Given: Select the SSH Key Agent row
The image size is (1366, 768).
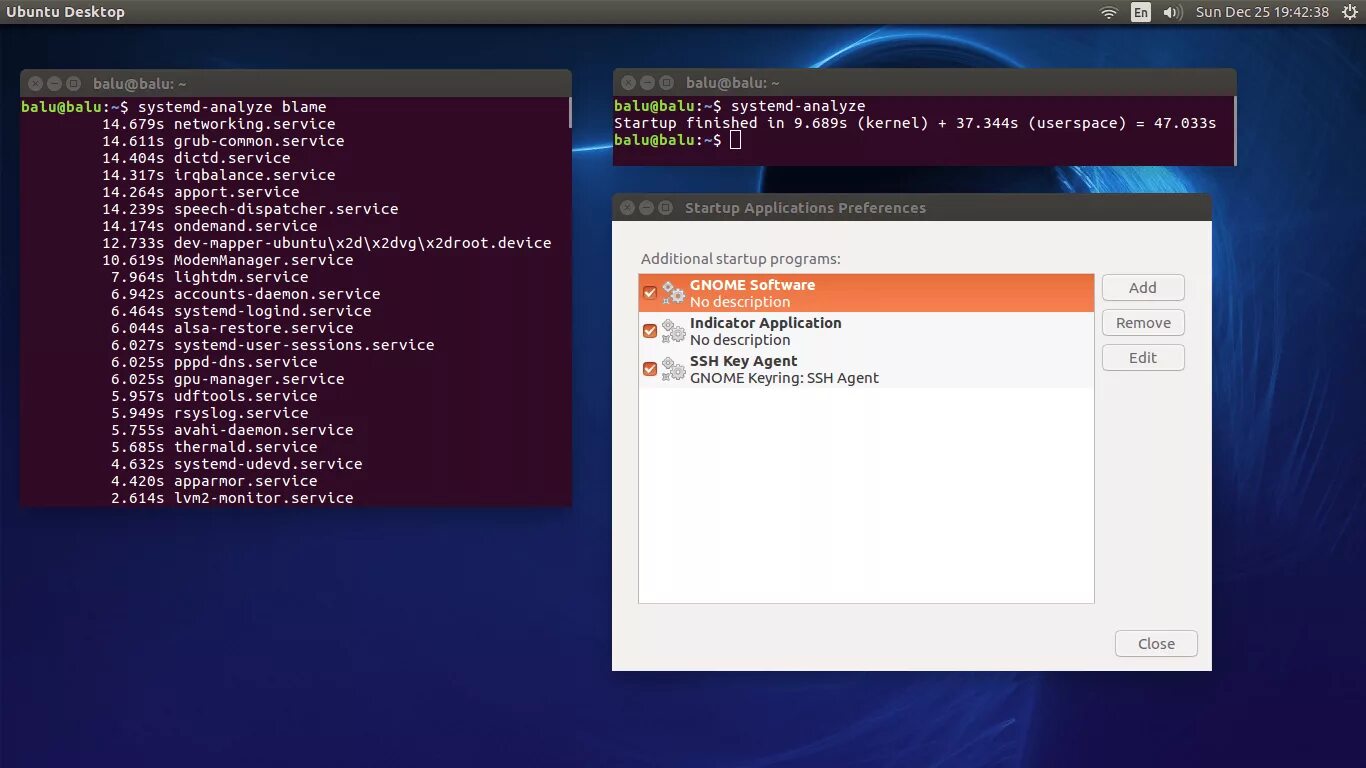Looking at the screenshot, I should point(866,369).
